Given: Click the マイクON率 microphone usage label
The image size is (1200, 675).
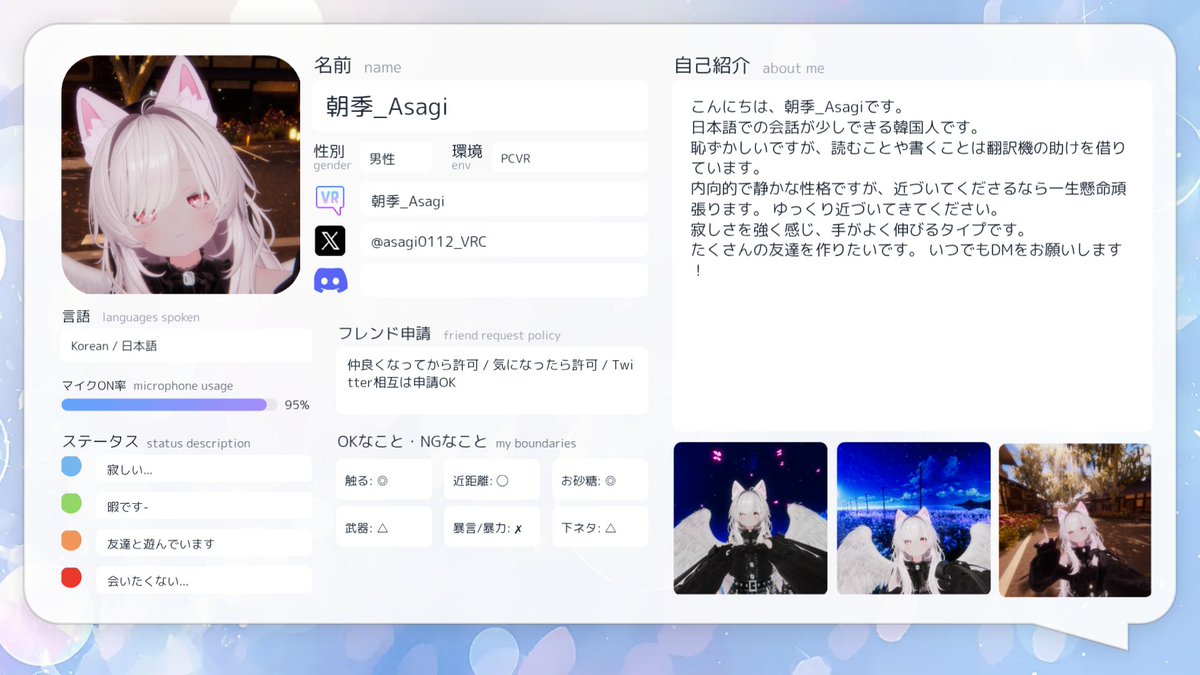Looking at the screenshot, I should [147, 385].
